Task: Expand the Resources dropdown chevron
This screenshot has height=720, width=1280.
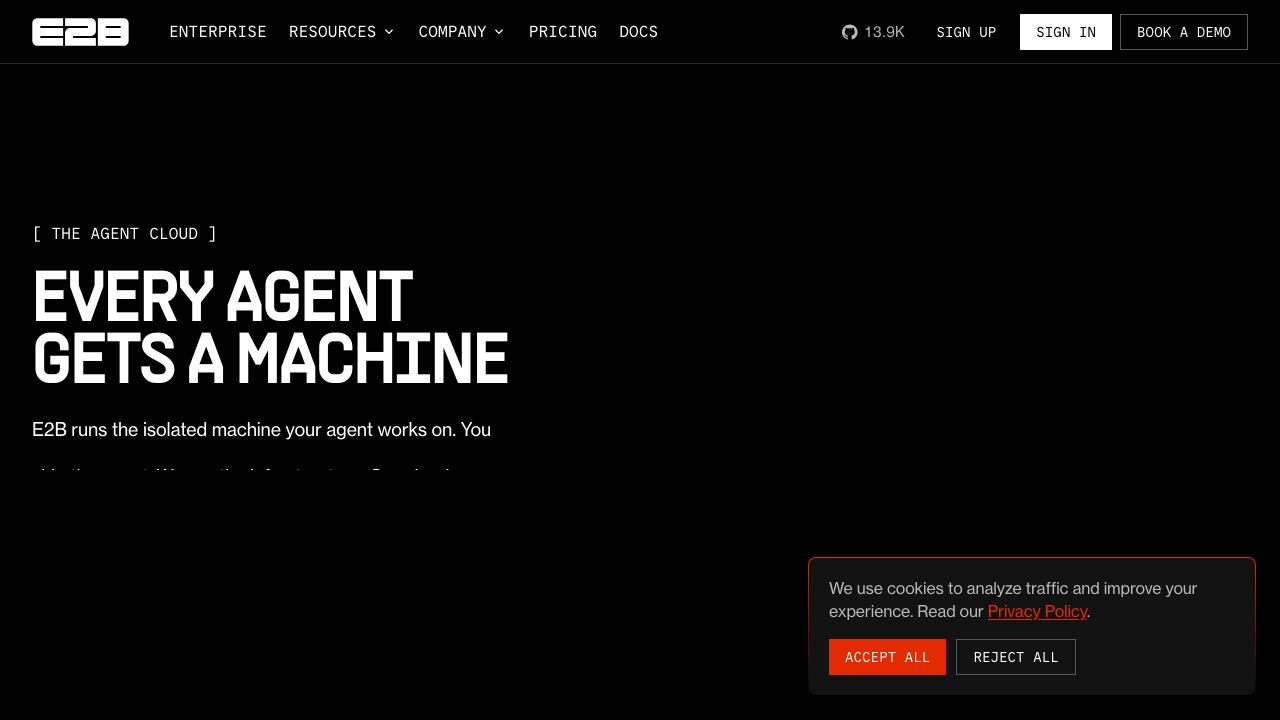Action: 389,32
